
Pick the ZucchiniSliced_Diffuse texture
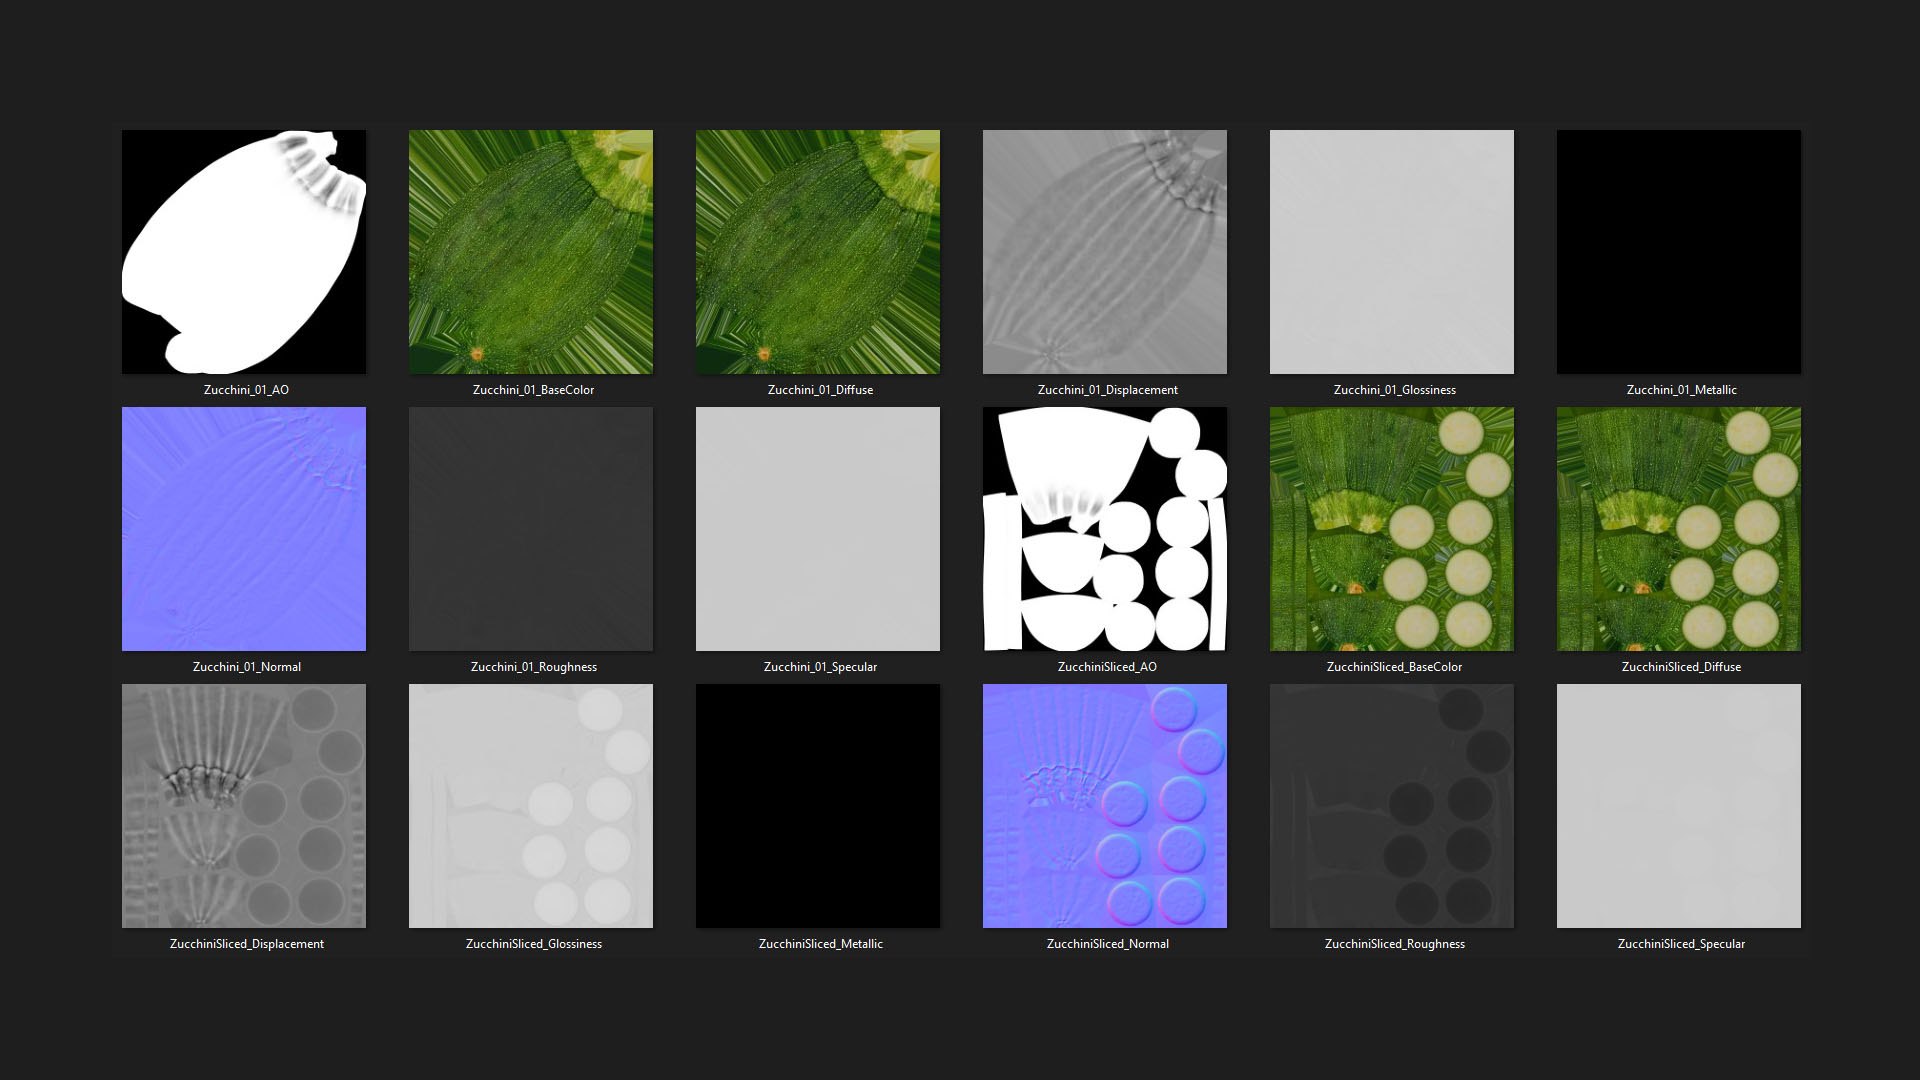(1679, 529)
